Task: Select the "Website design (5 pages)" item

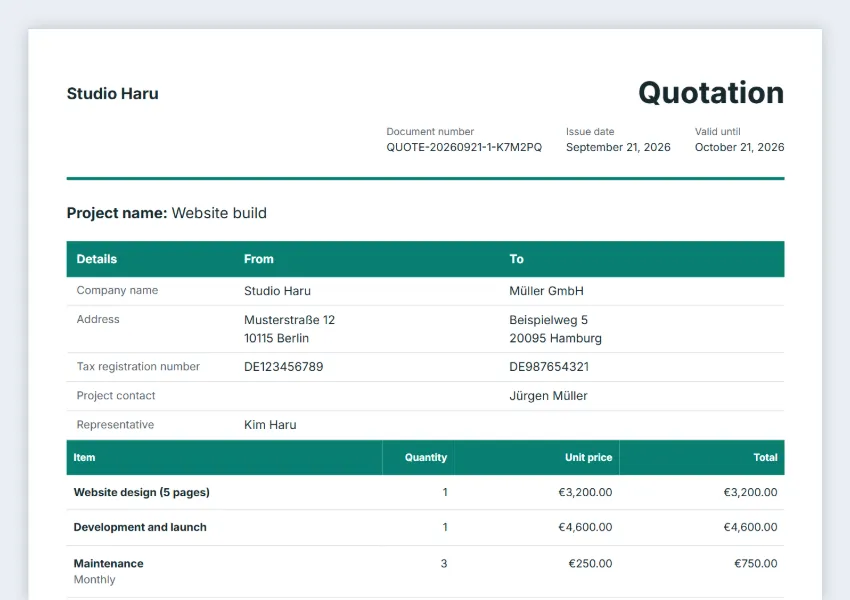Action: pyautogui.click(x=141, y=492)
